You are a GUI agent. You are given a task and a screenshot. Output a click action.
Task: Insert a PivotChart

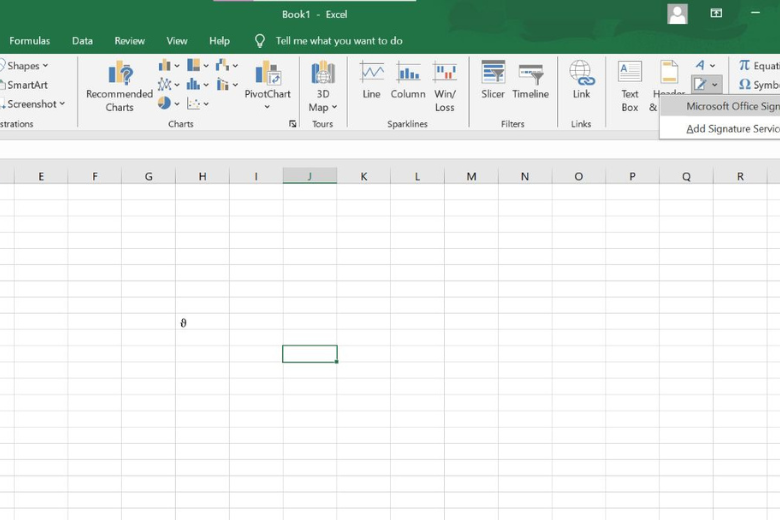pyautogui.click(x=267, y=83)
